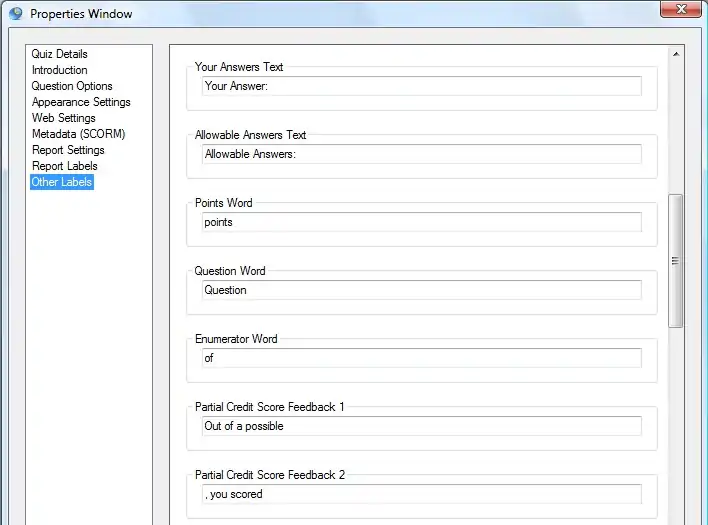Image resolution: width=708 pixels, height=525 pixels.
Task: Click the scroll up arrow
Action: coord(676,54)
